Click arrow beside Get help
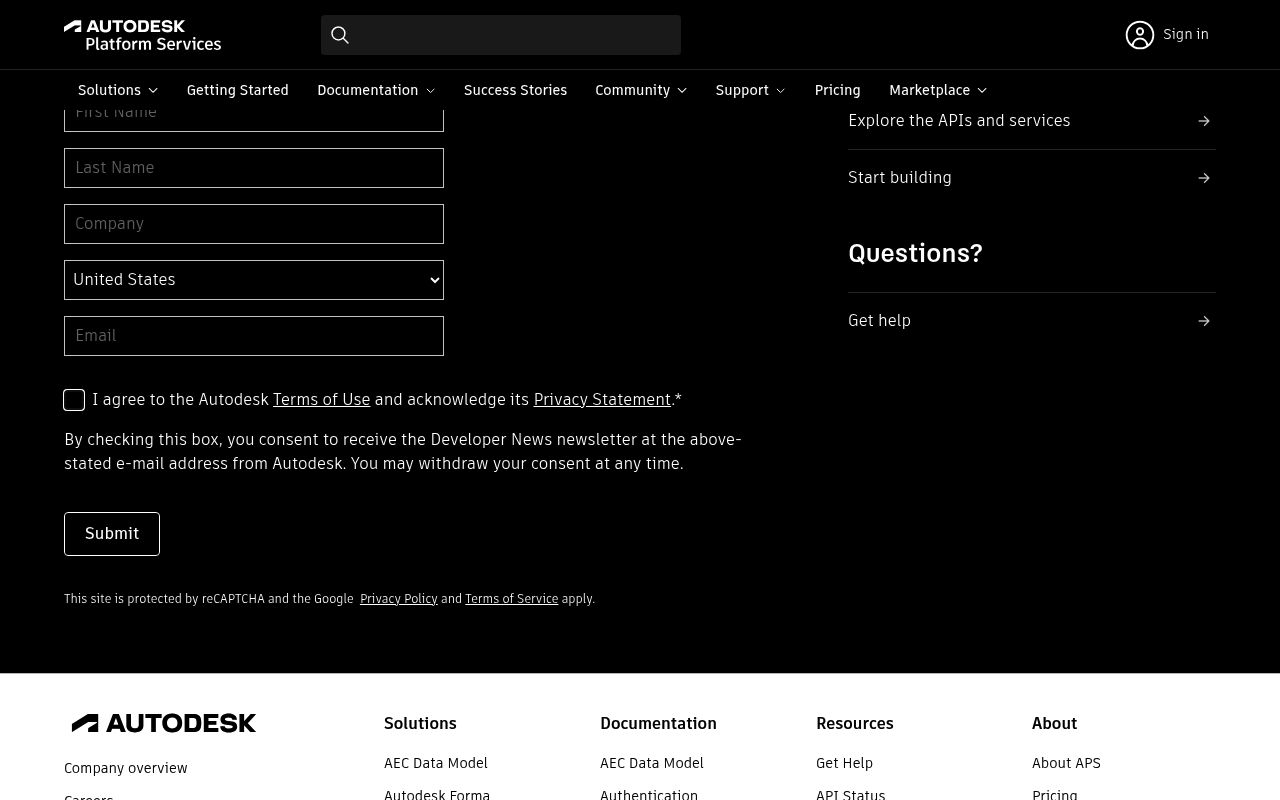This screenshot has height=800, width=1280. click(x=1204, y=321)
